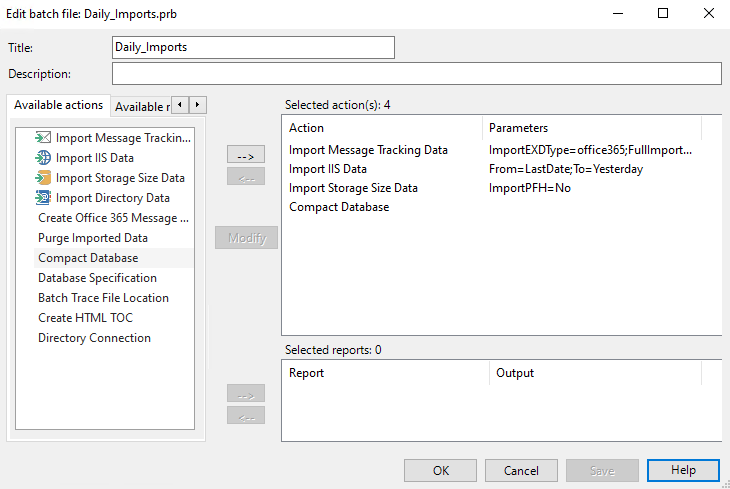Viewport: 730px width, 489px height.
Task: Click the Import Message Tracking envelope icon
Action: coord(43,137)
